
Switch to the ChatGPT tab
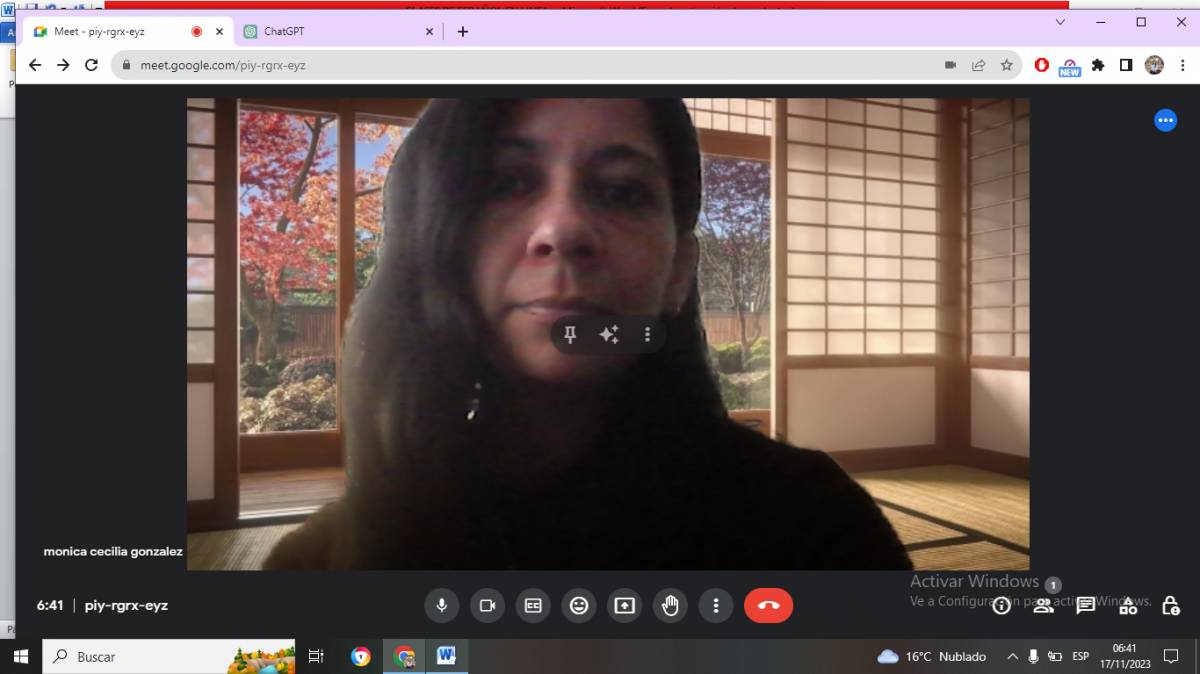pyautogui.click(x=340, y=31)
